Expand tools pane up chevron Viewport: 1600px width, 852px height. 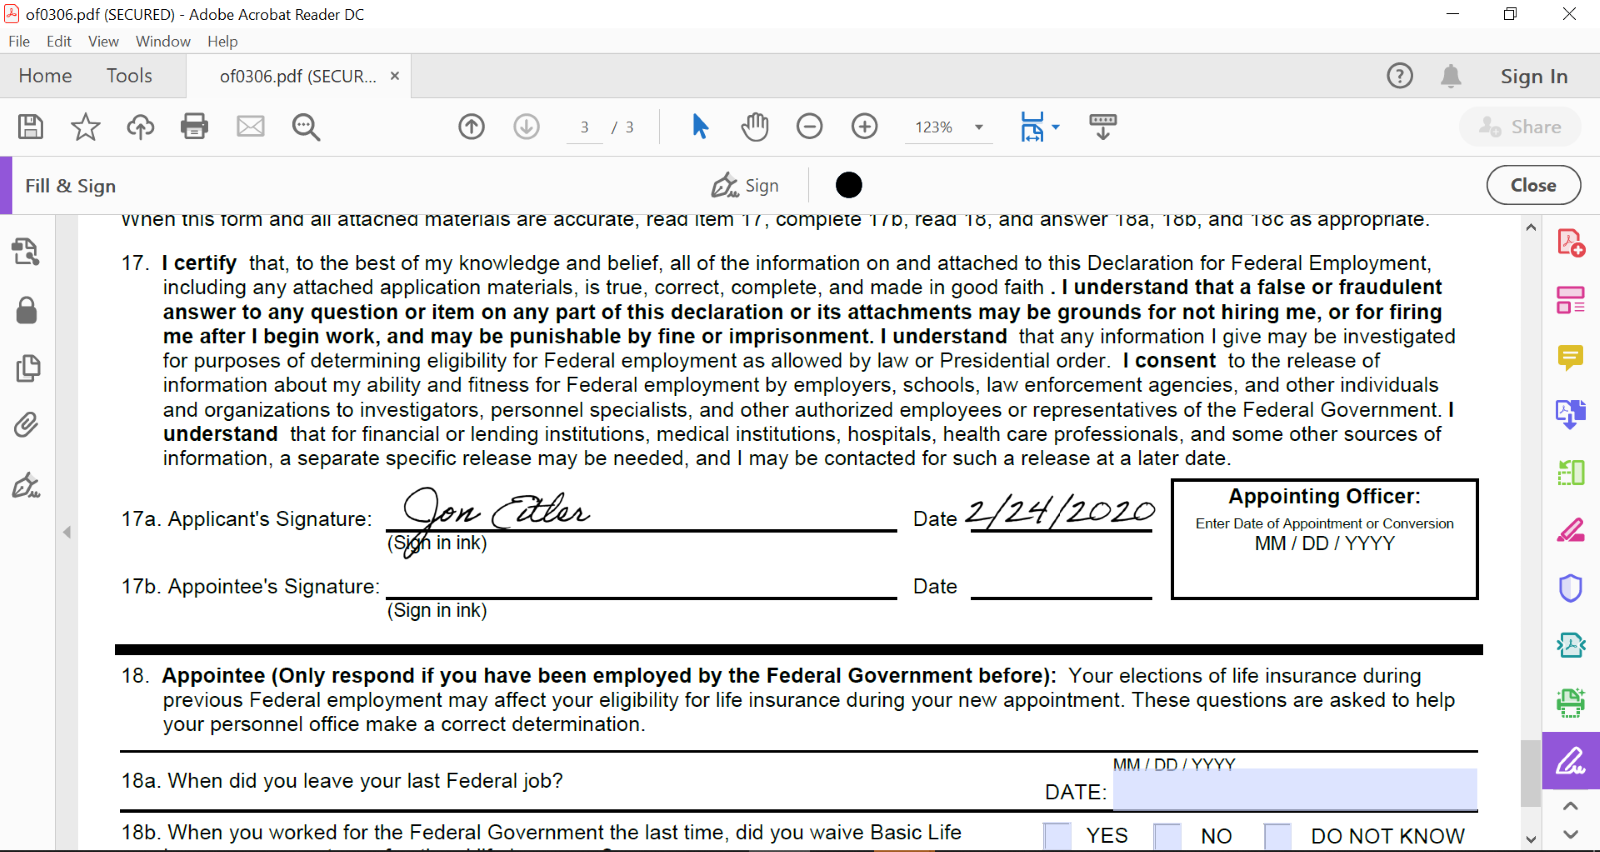point(1570,806)
